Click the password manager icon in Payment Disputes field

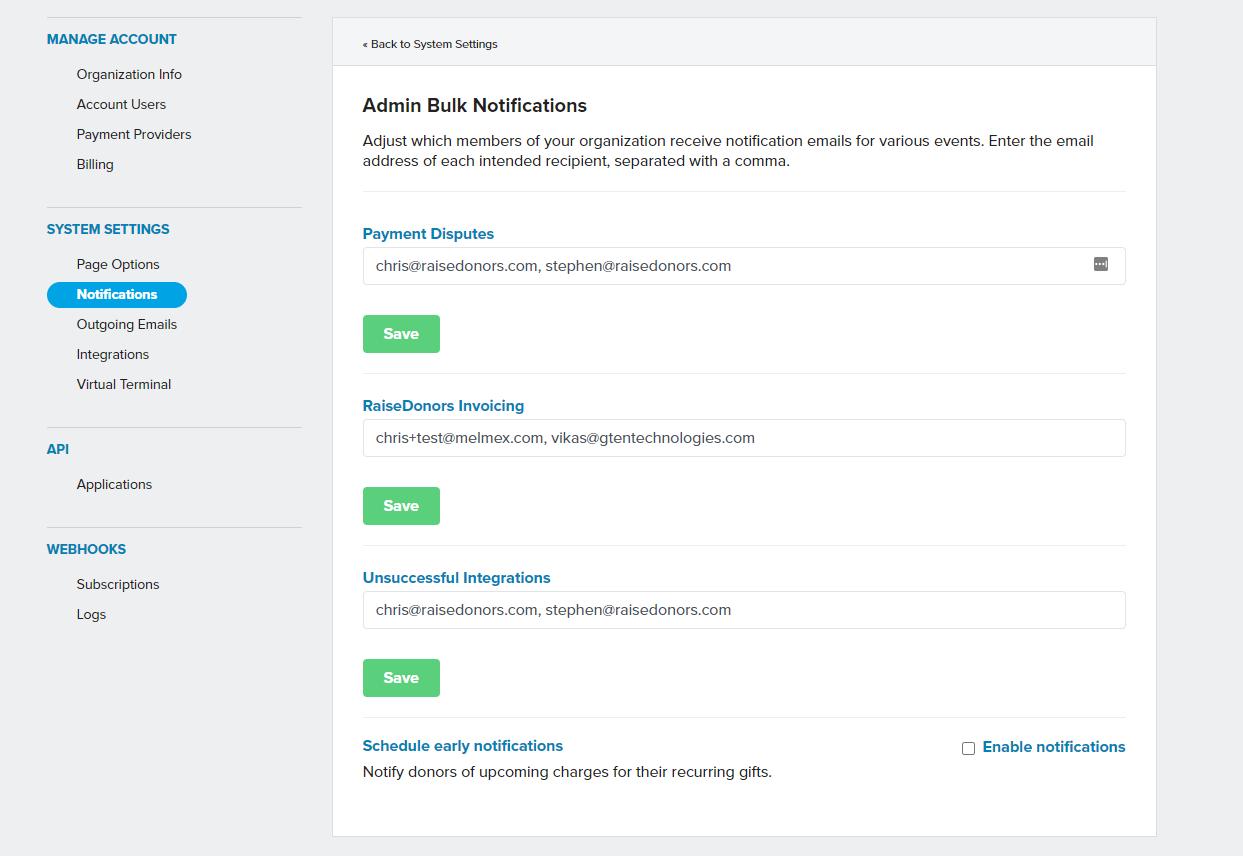pos(1100,265)
